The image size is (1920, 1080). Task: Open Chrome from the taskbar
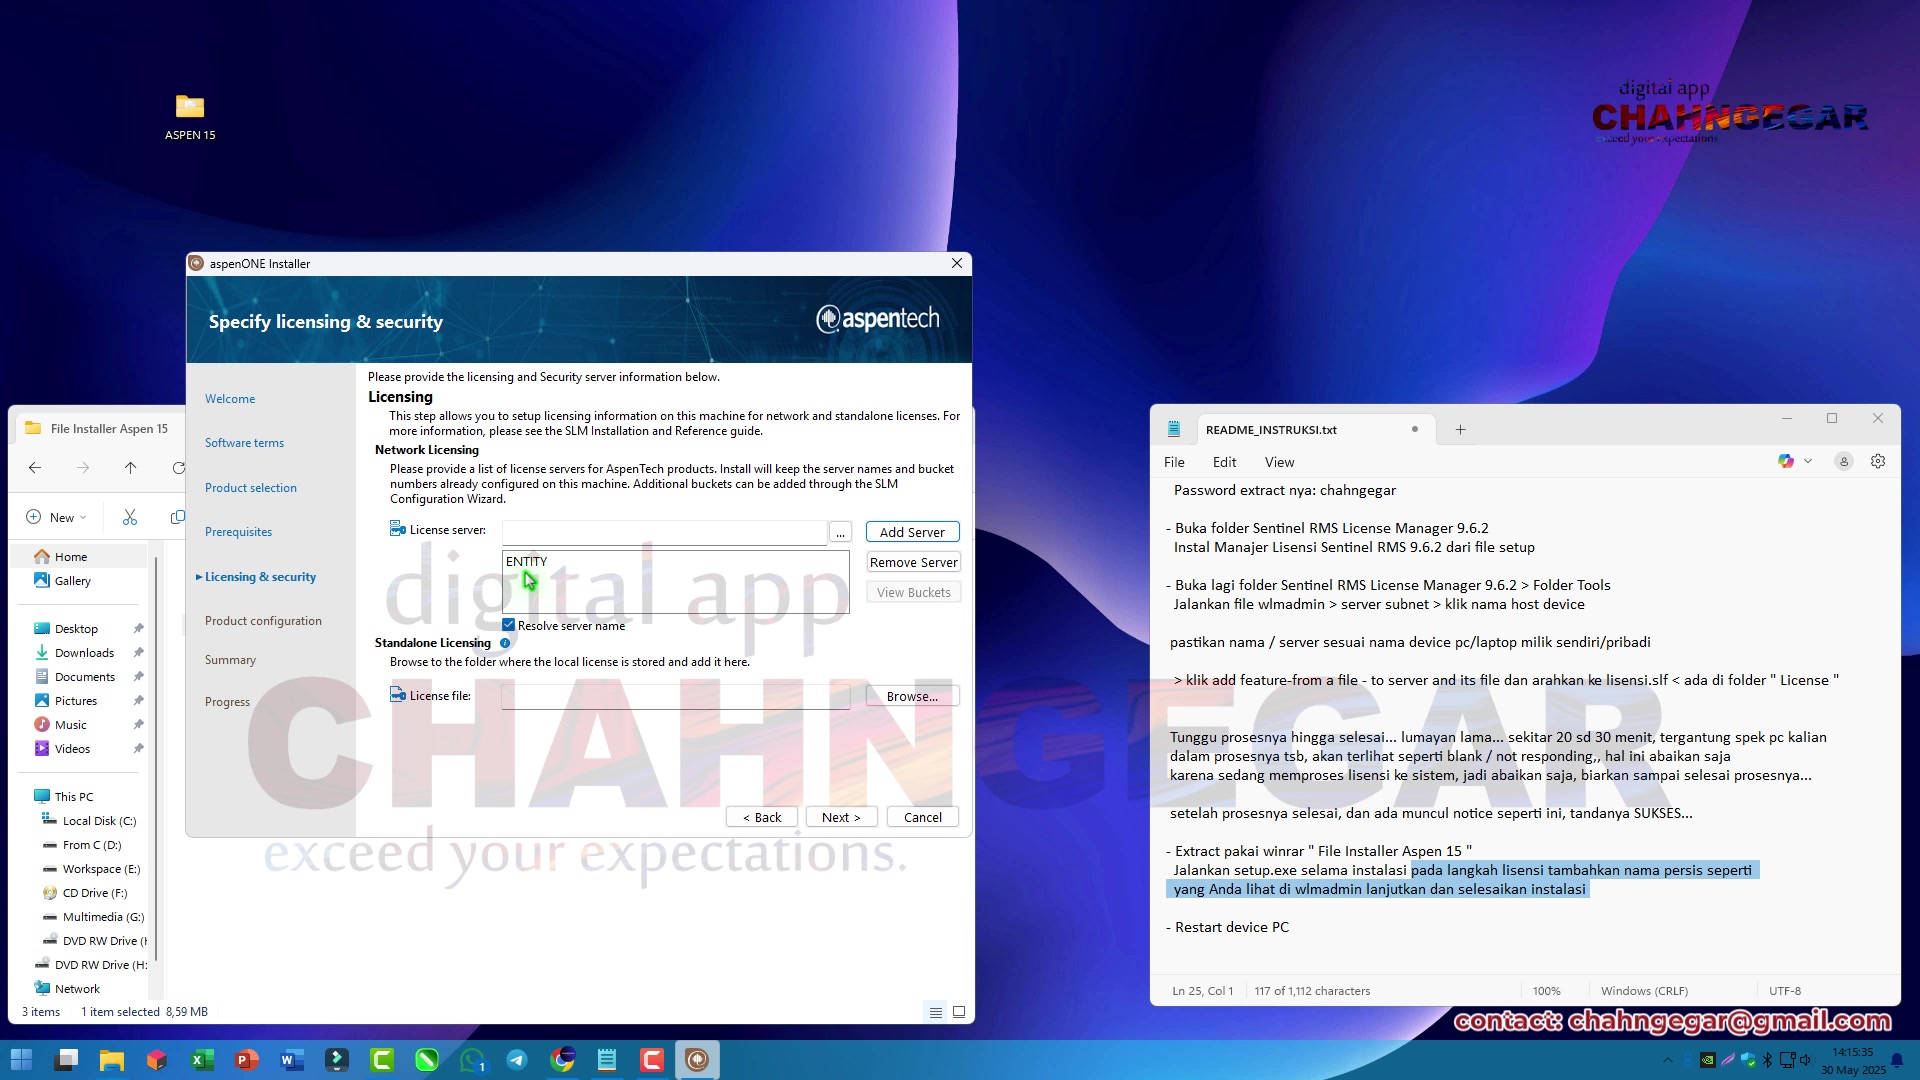click(562, 1060)
